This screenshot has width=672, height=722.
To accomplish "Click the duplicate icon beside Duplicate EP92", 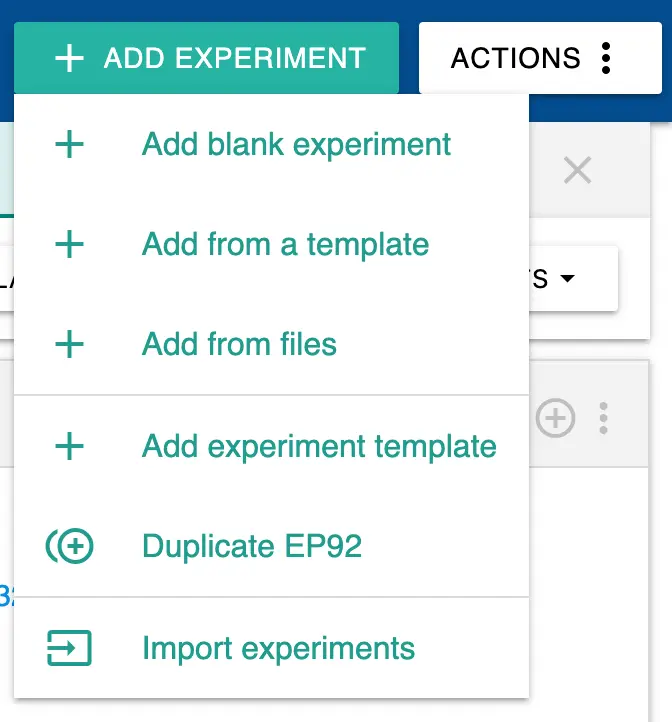I will 69,547.
